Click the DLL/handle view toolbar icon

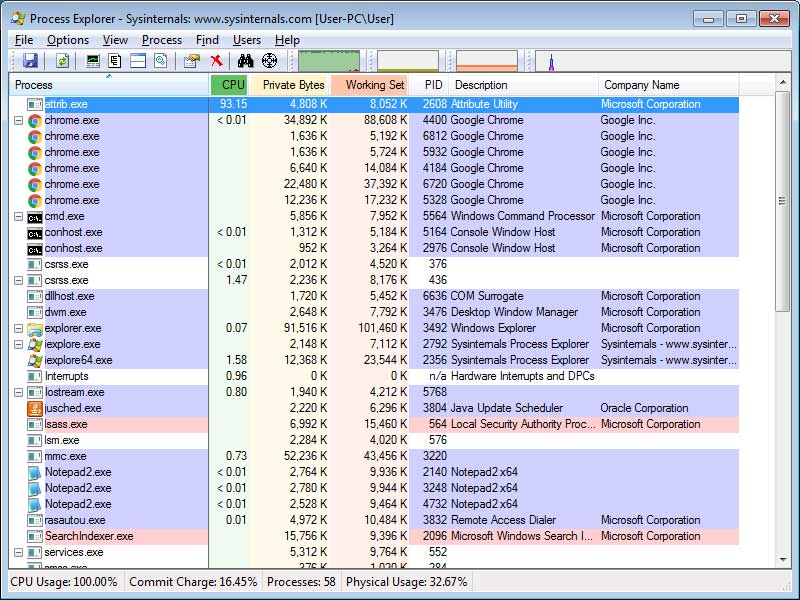pyautogui.click(x=161, y=61)
